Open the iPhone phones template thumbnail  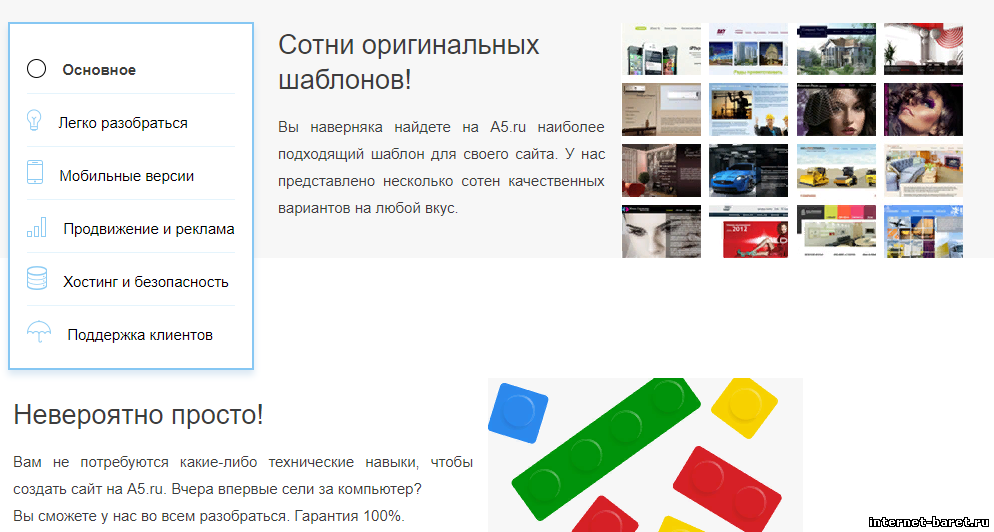point(661,49)
